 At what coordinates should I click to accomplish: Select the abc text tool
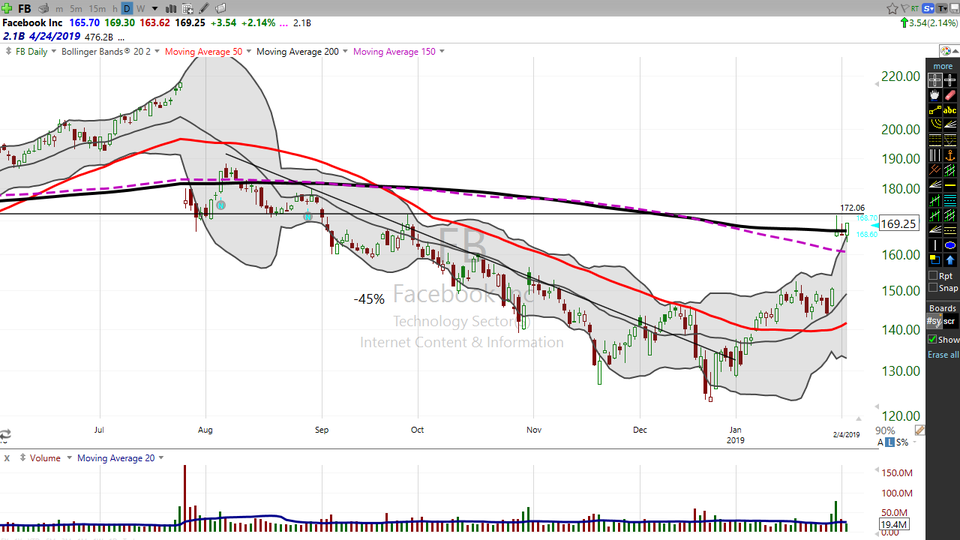tap(950, 110)
